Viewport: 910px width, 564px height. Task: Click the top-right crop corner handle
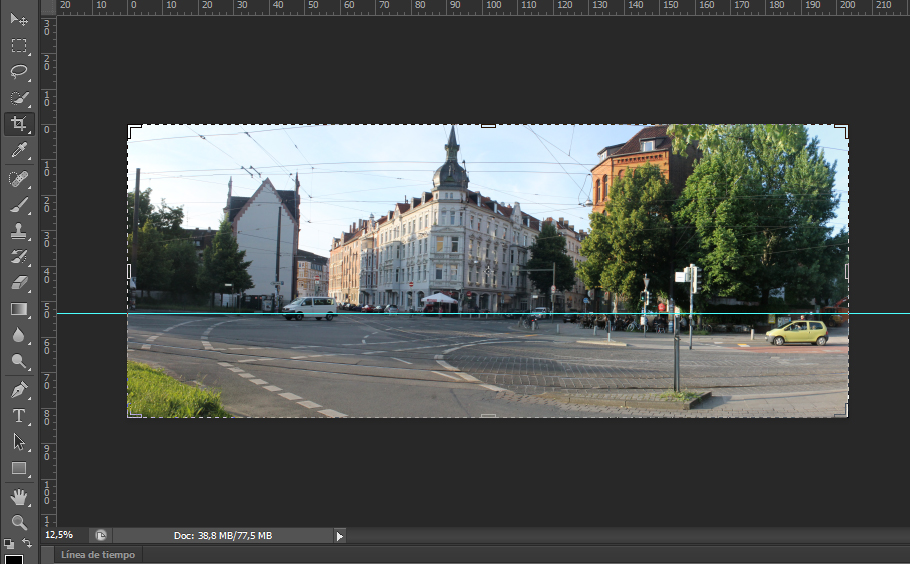pos(842,131)
